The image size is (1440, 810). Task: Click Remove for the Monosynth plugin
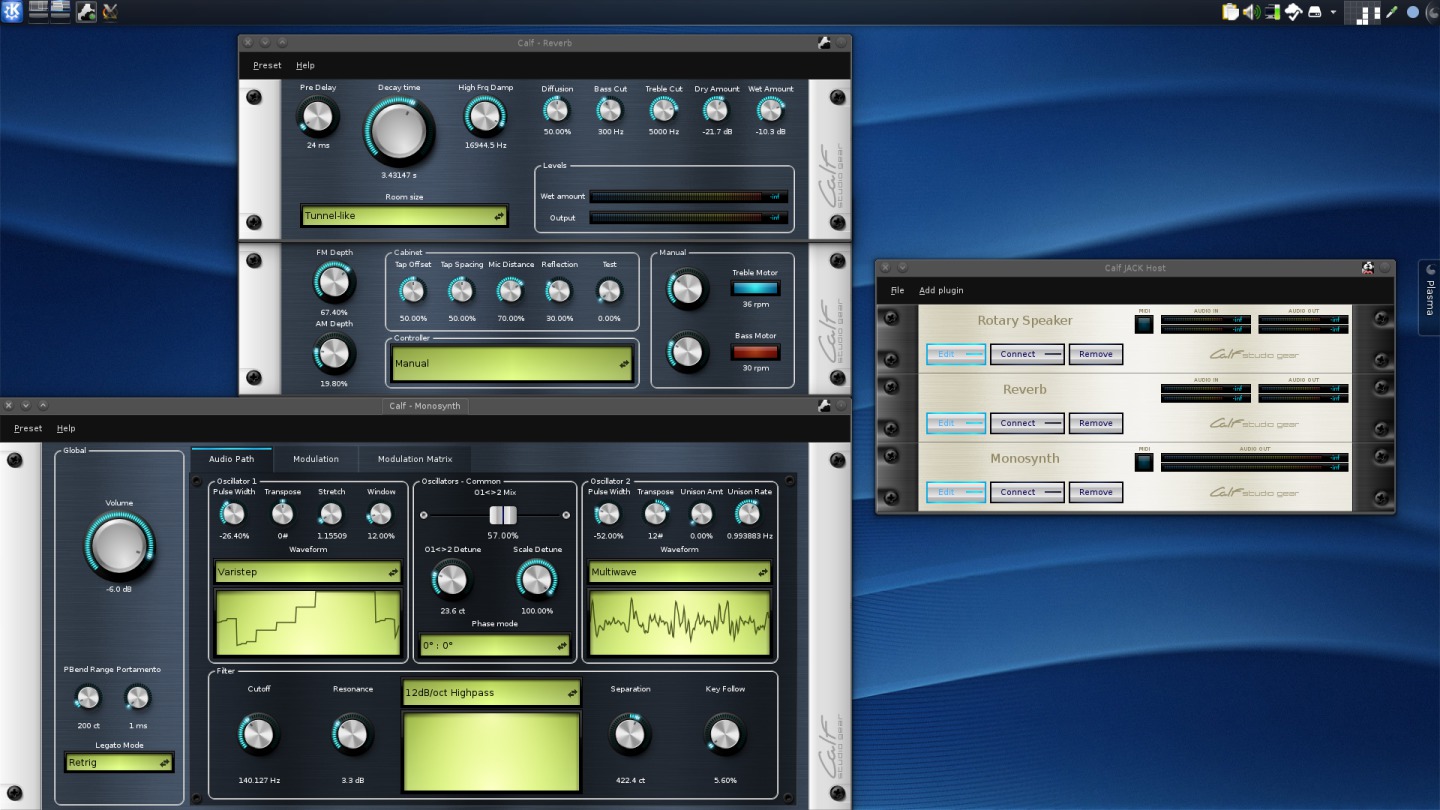click(1095, 492)
